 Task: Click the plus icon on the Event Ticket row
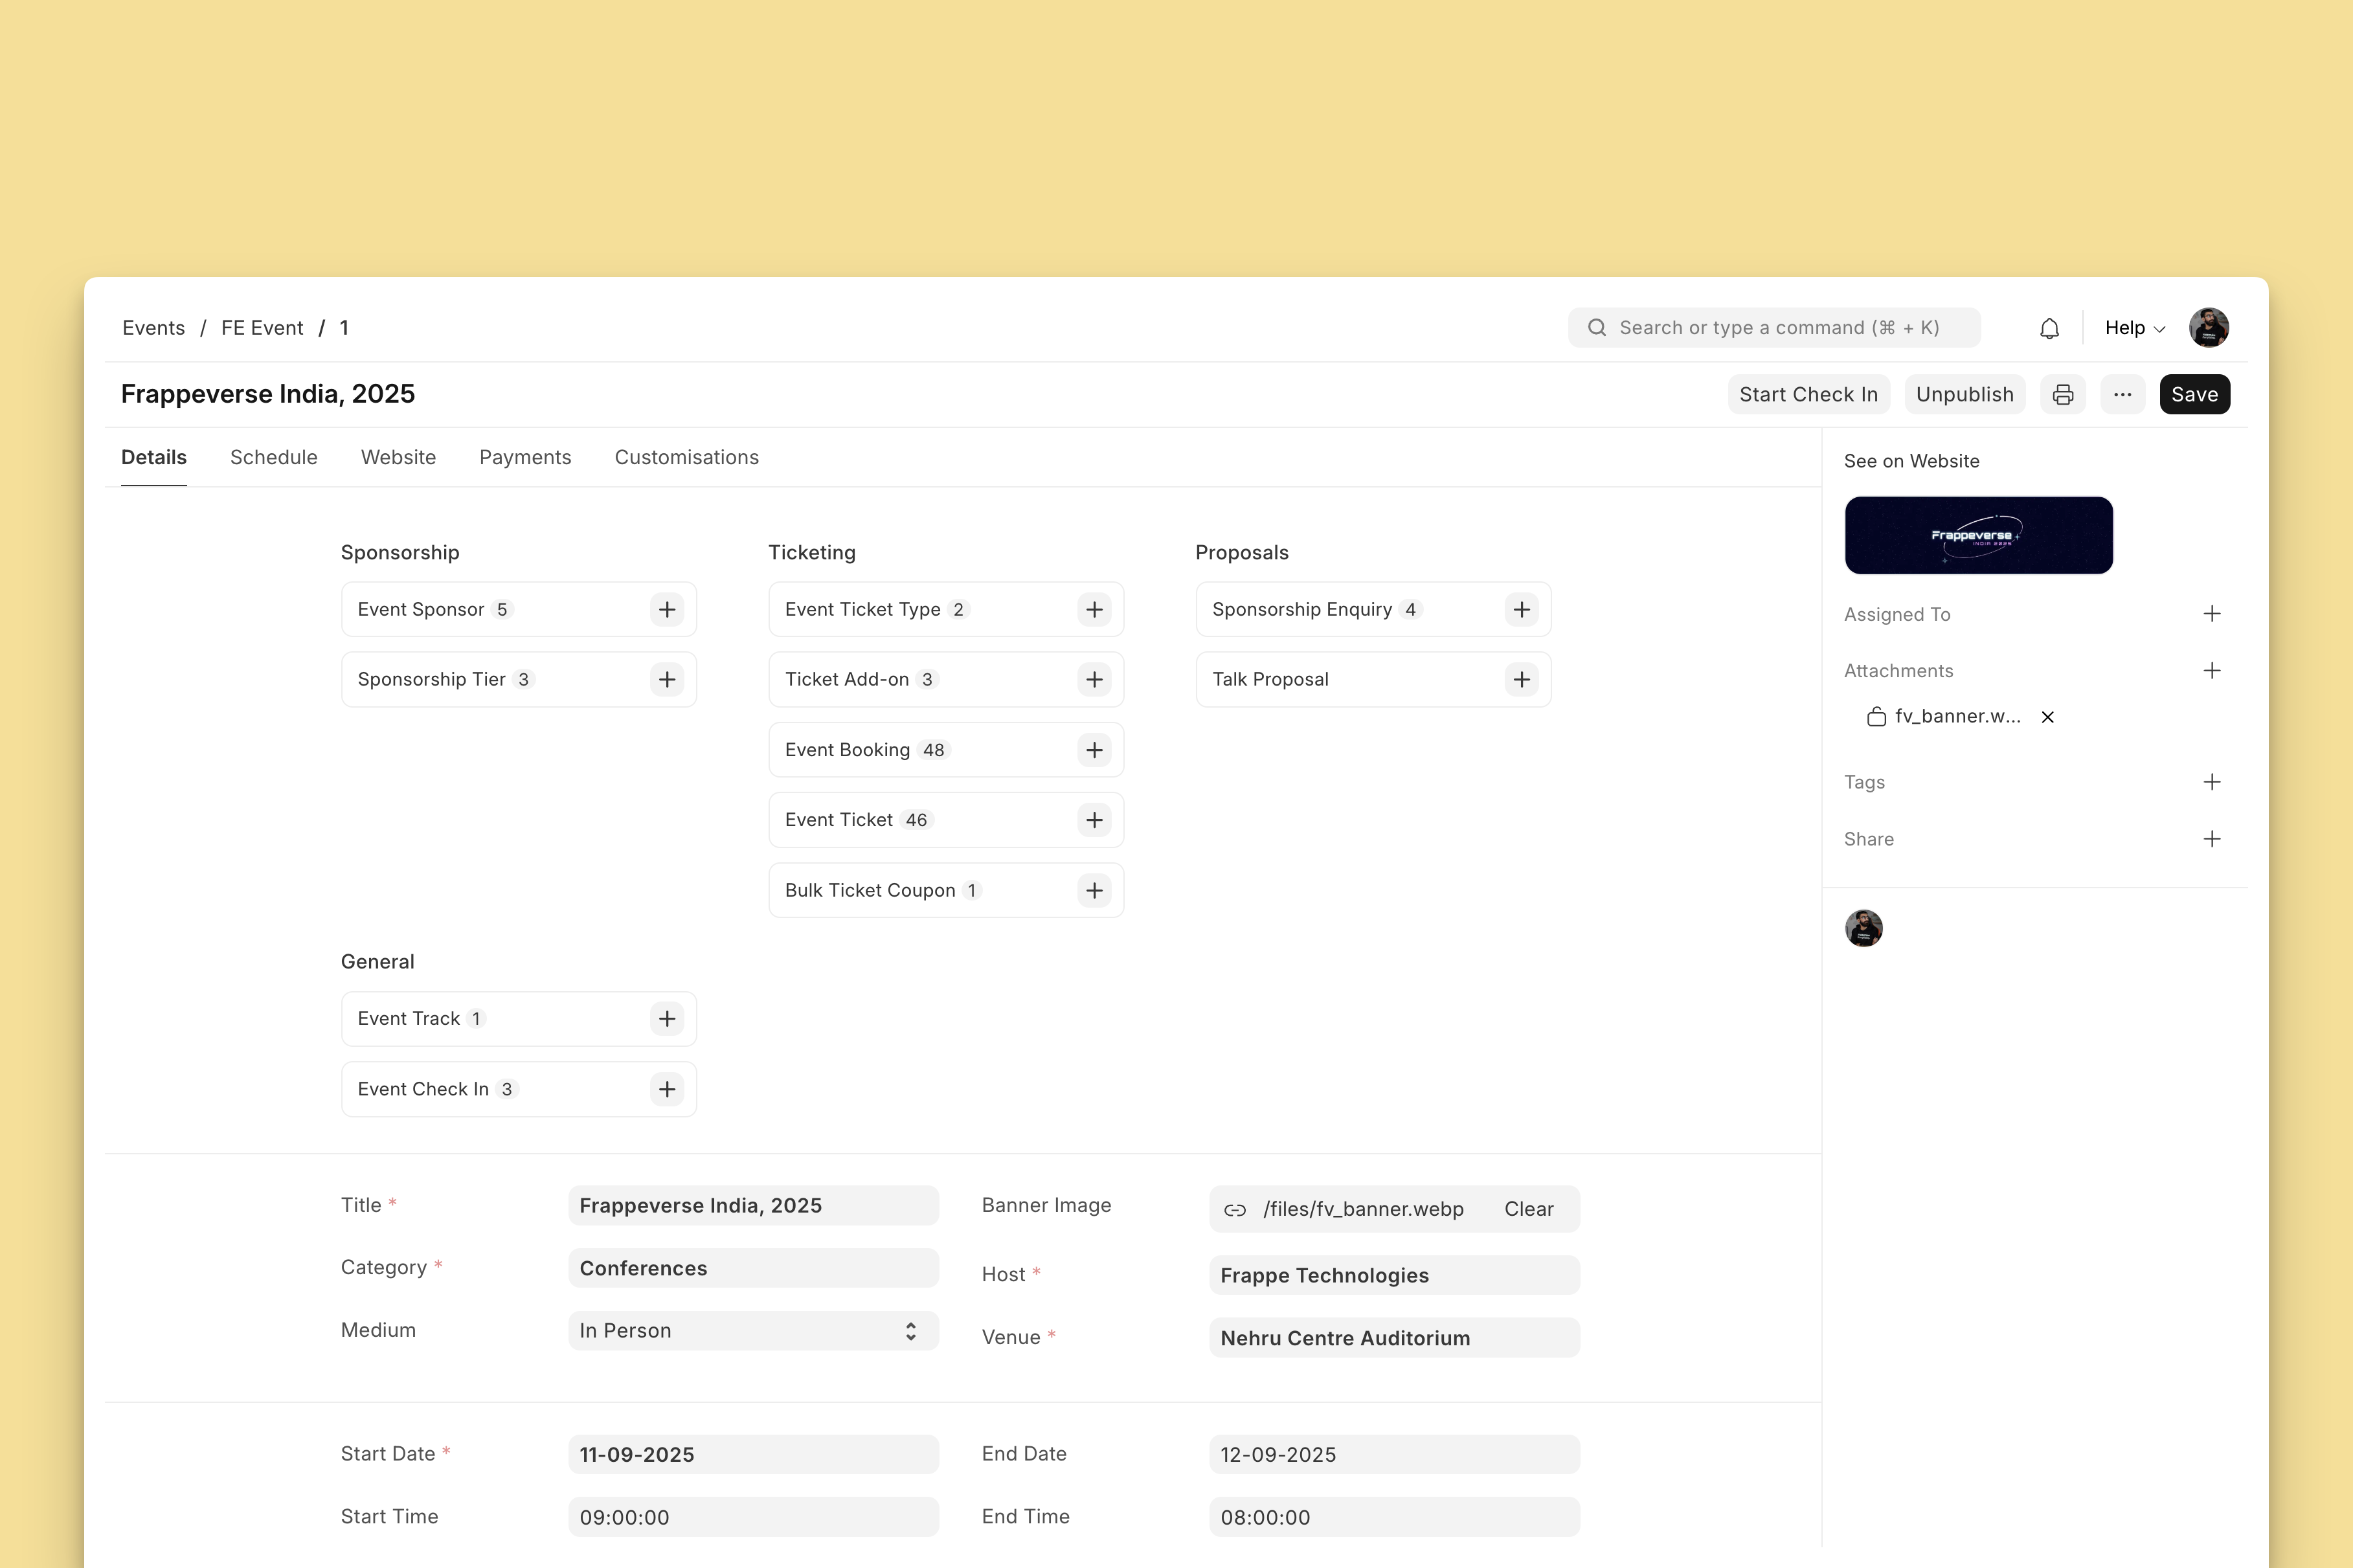pyautogui.click(x=1094, y=820)
